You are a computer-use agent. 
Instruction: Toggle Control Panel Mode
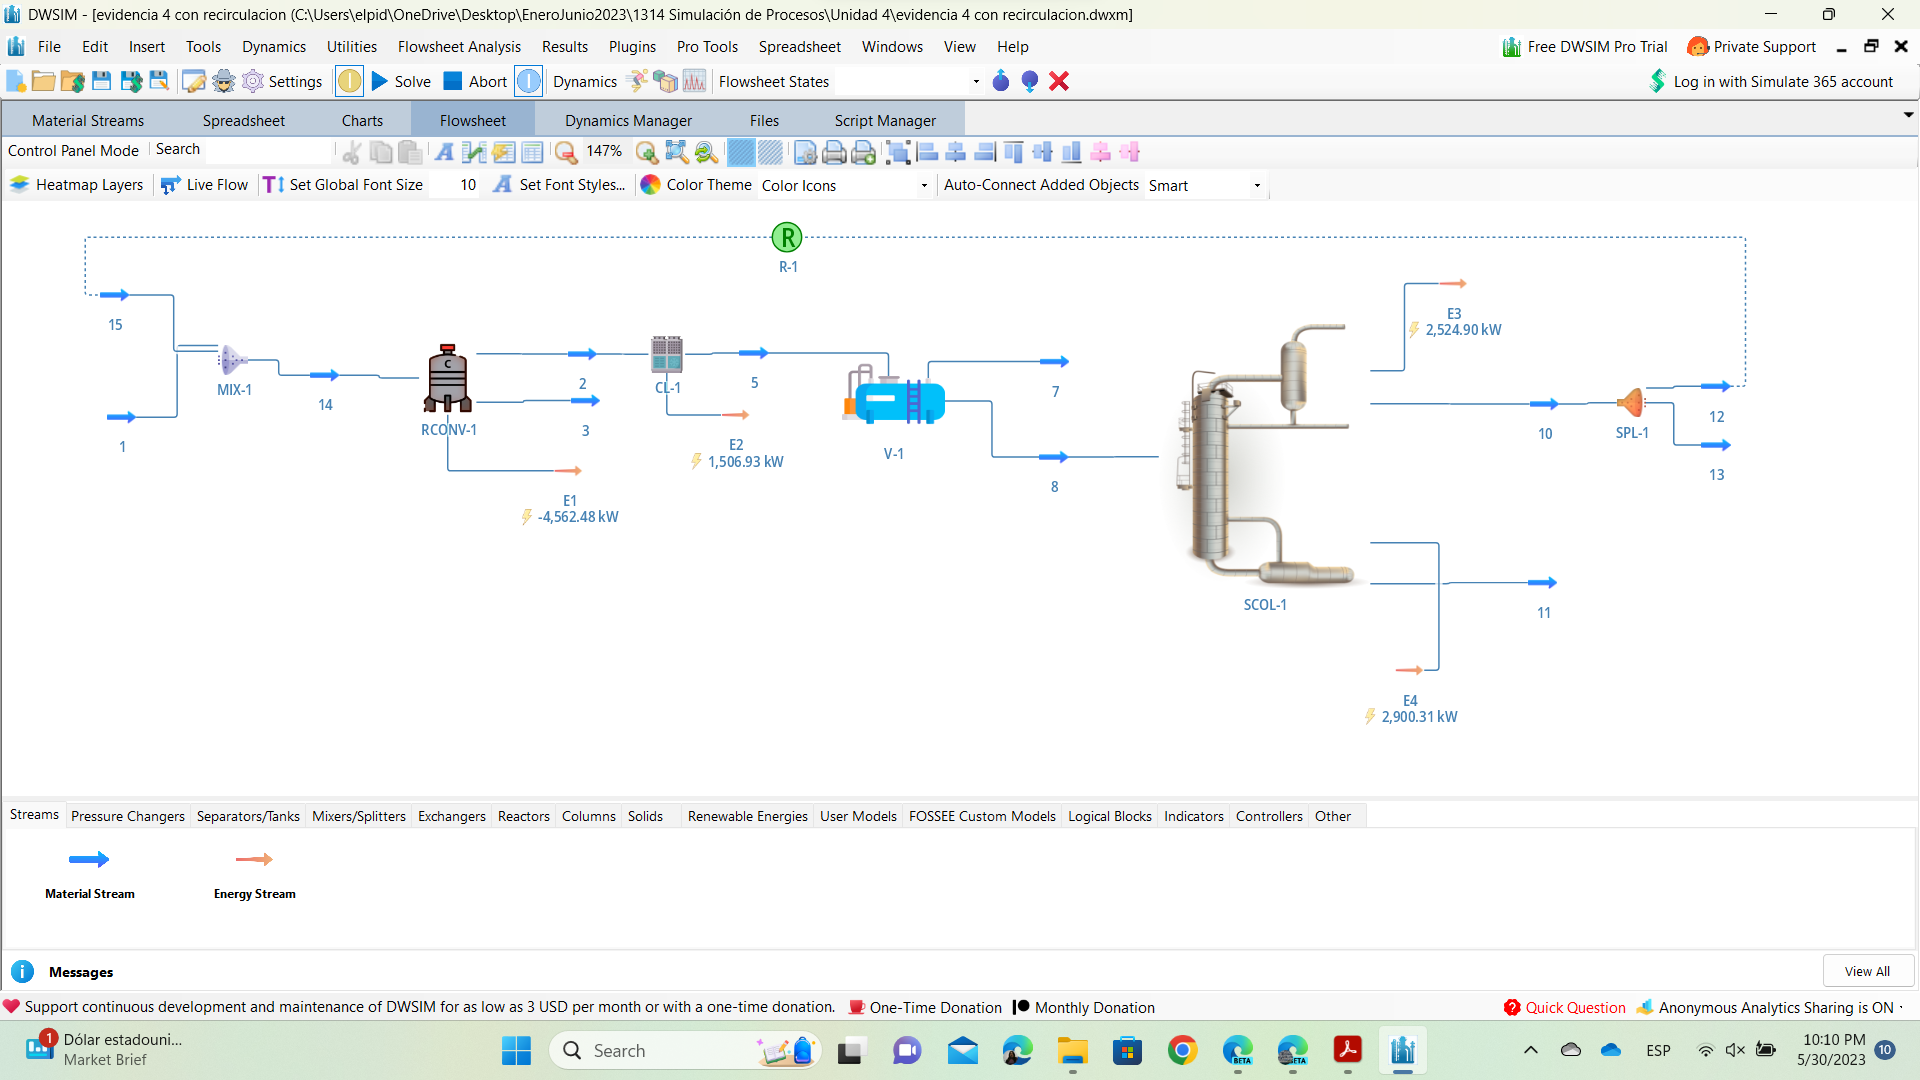(73, 151)
